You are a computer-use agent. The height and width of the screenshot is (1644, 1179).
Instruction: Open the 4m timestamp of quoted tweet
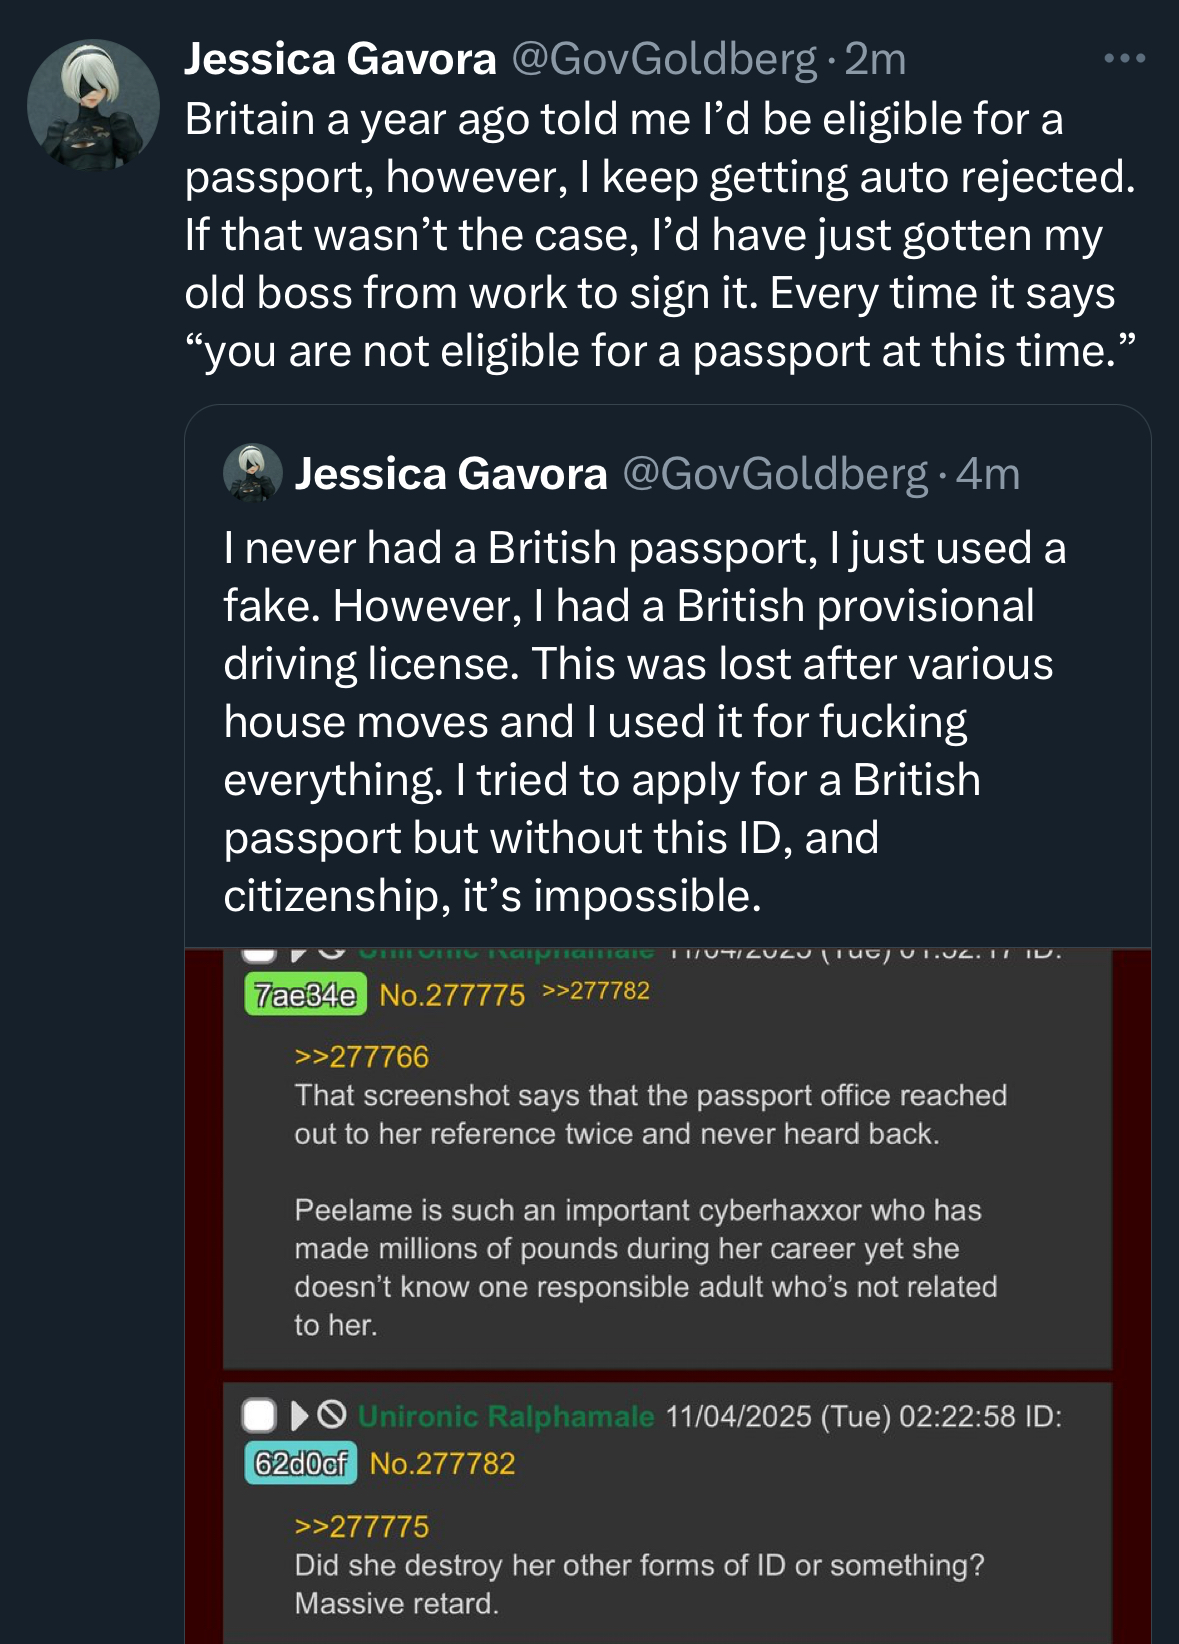987,474
